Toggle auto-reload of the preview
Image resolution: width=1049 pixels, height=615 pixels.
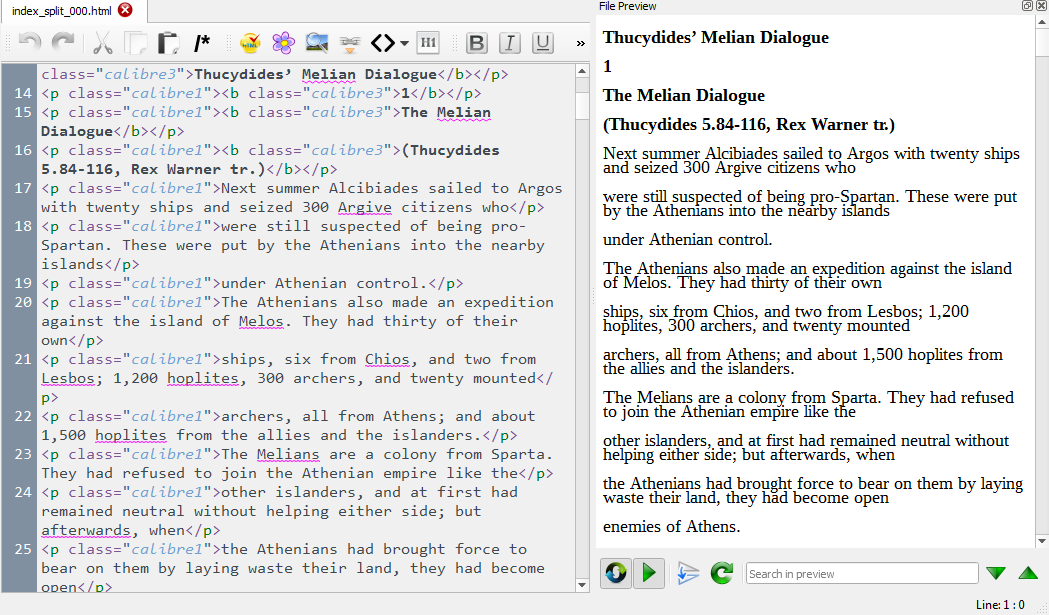pos(616,573)
